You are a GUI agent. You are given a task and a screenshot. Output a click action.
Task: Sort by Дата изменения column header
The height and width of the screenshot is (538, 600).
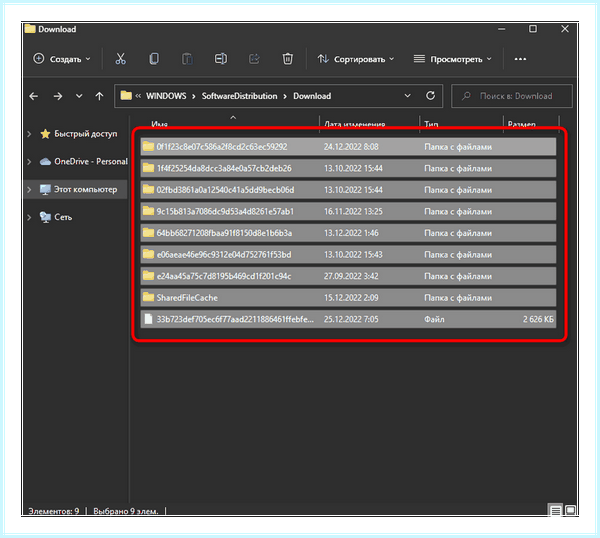(355, 124)
